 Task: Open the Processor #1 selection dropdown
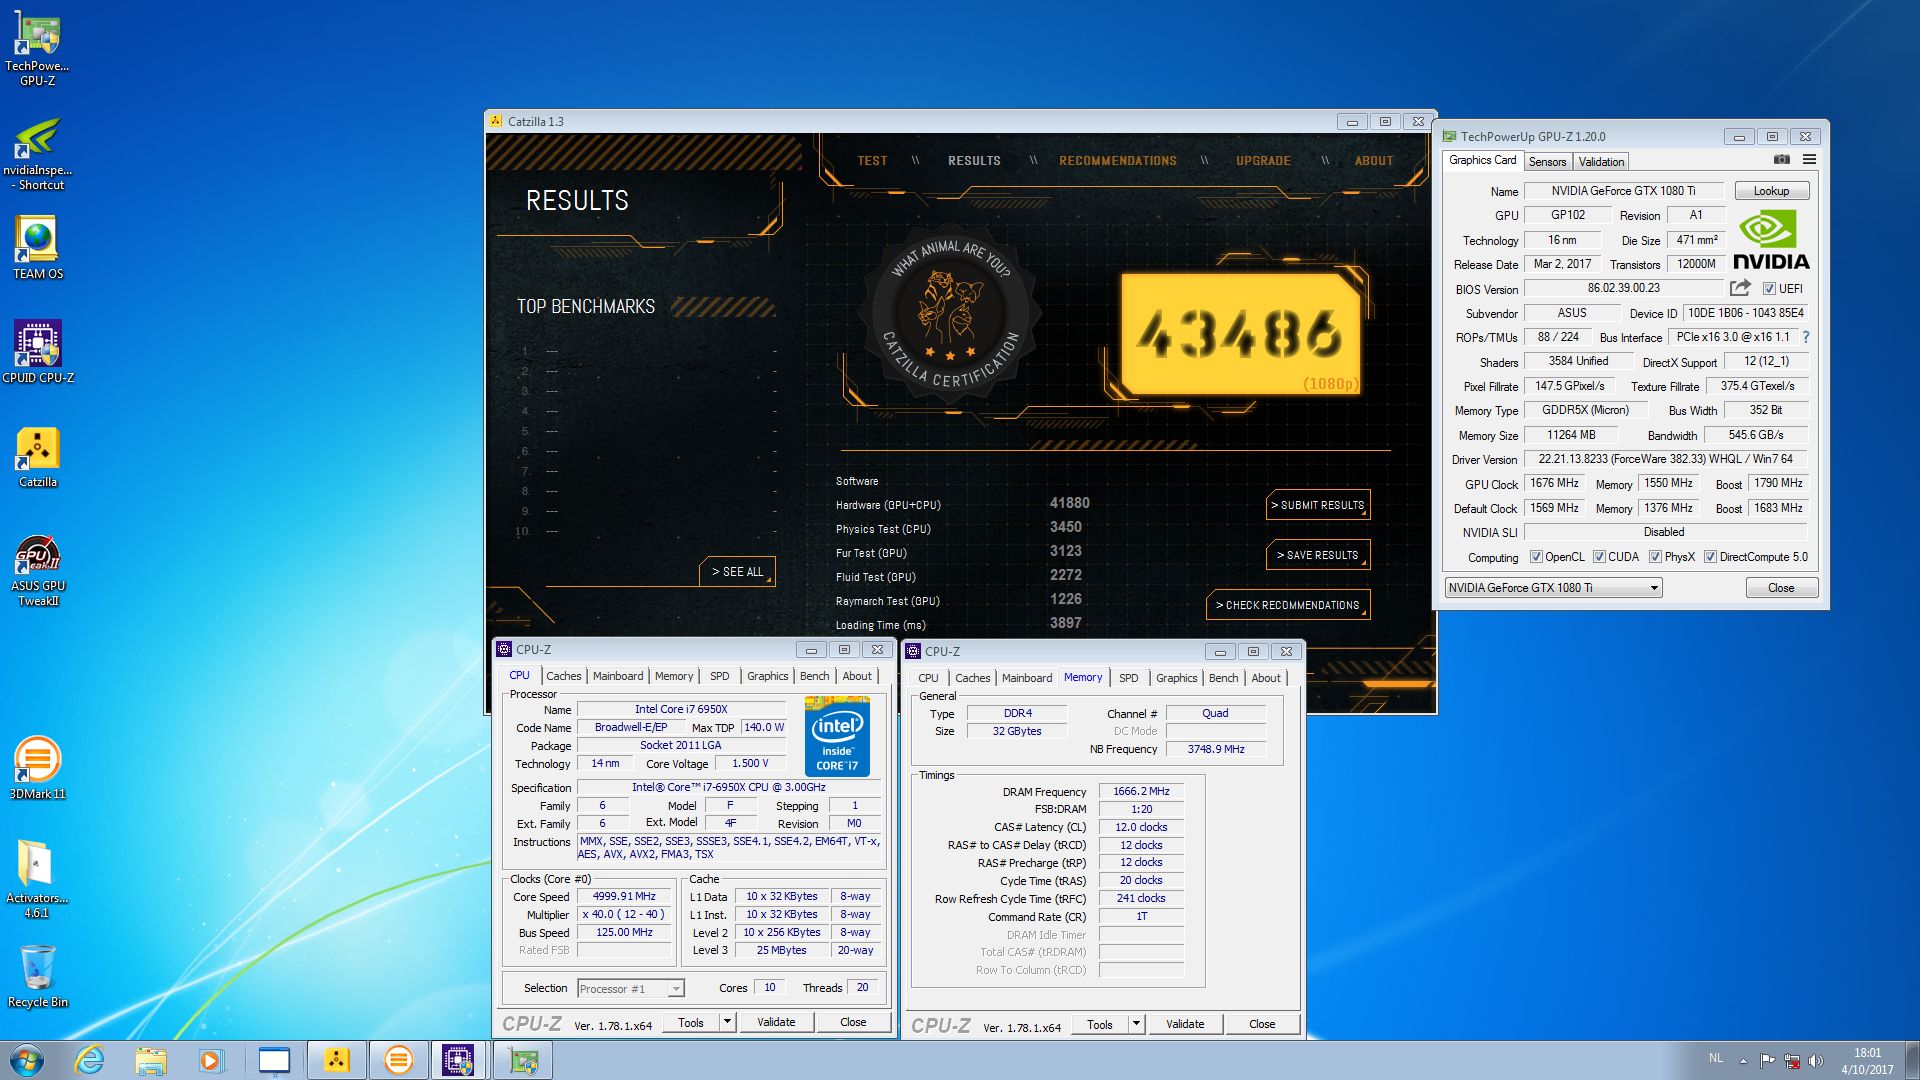pyautogui.click(x=631, y=989)
